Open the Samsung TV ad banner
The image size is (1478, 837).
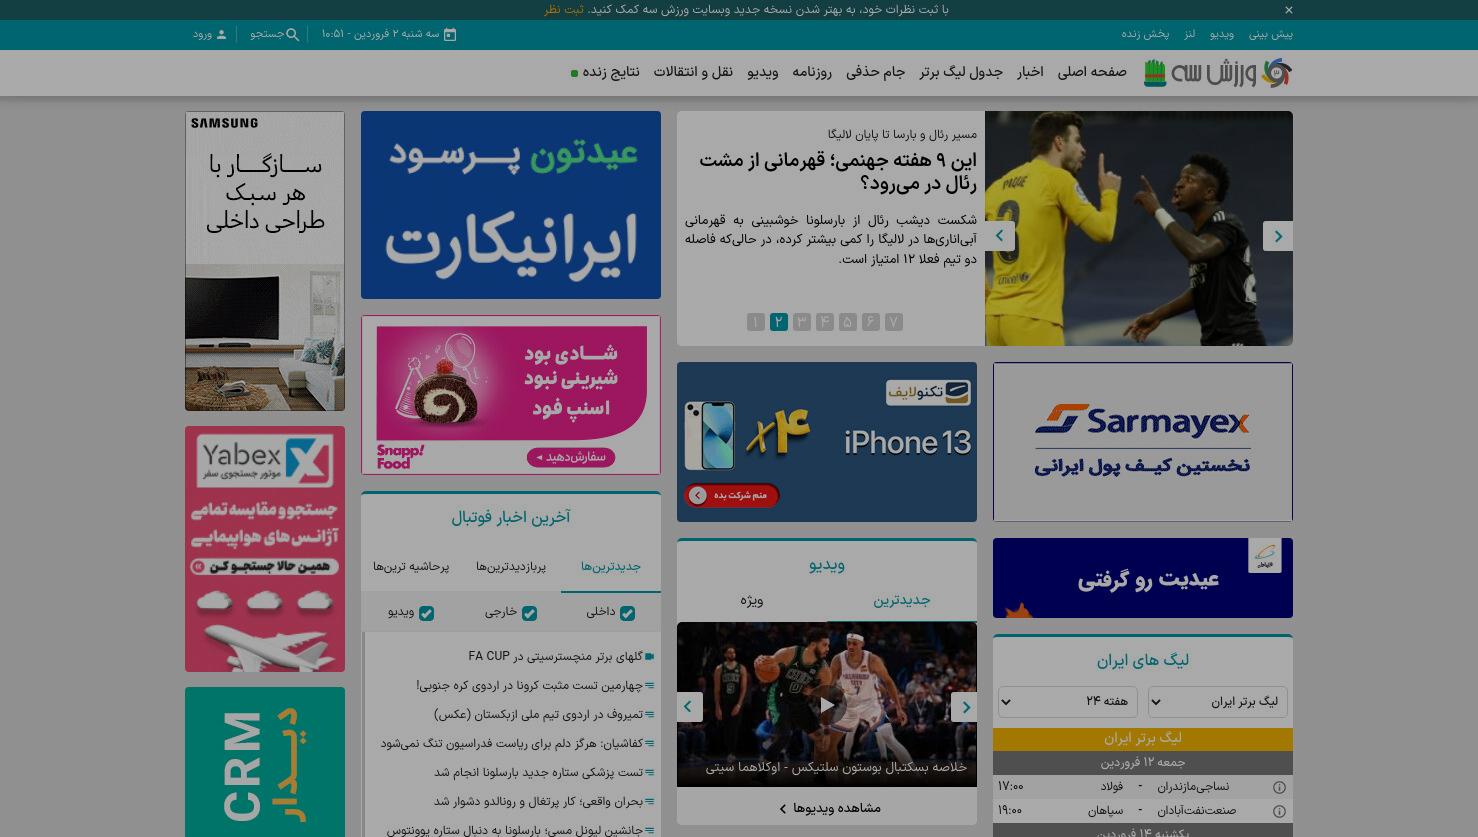point(265,261)
